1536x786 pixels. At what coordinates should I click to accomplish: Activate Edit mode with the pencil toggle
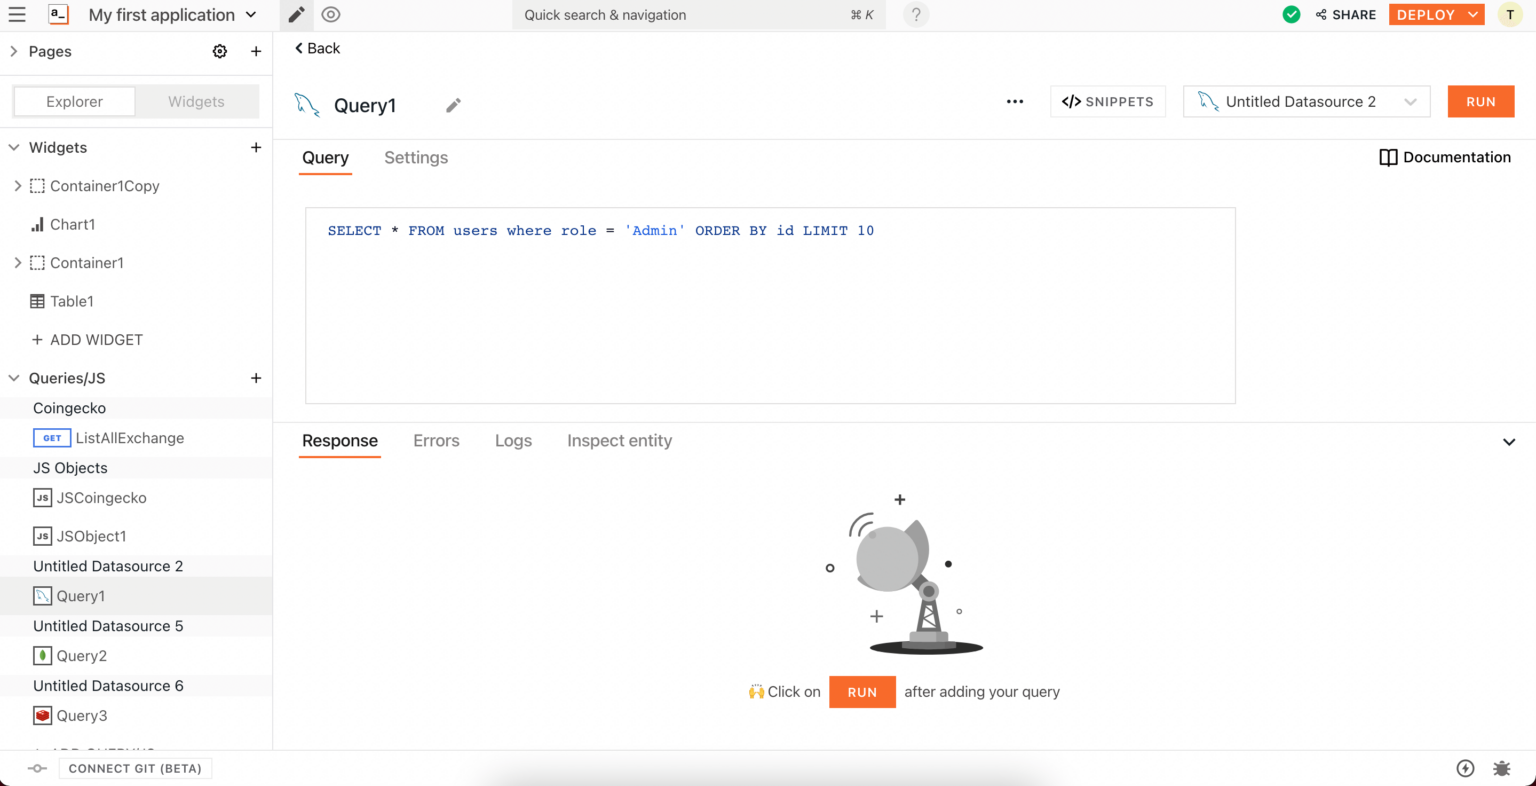click(295, 15)
